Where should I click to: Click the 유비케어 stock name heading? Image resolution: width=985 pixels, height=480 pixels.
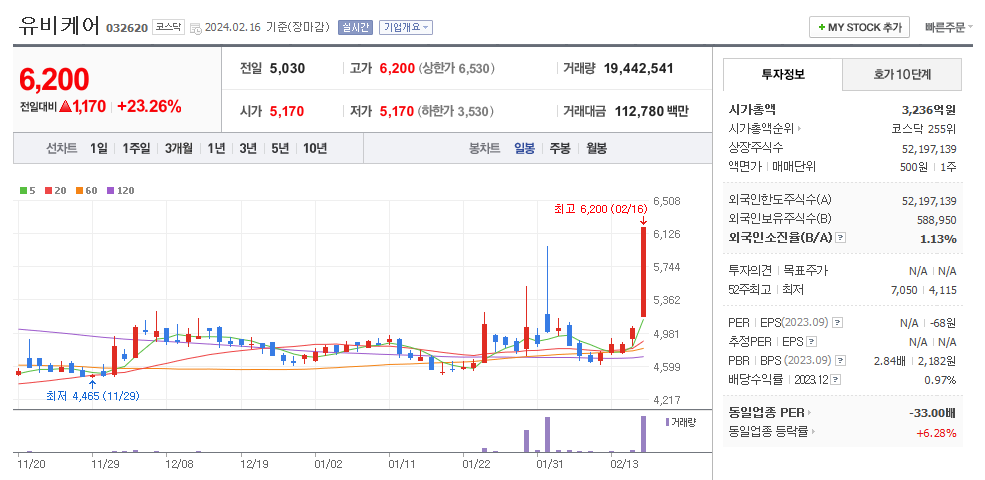(59, 25)
